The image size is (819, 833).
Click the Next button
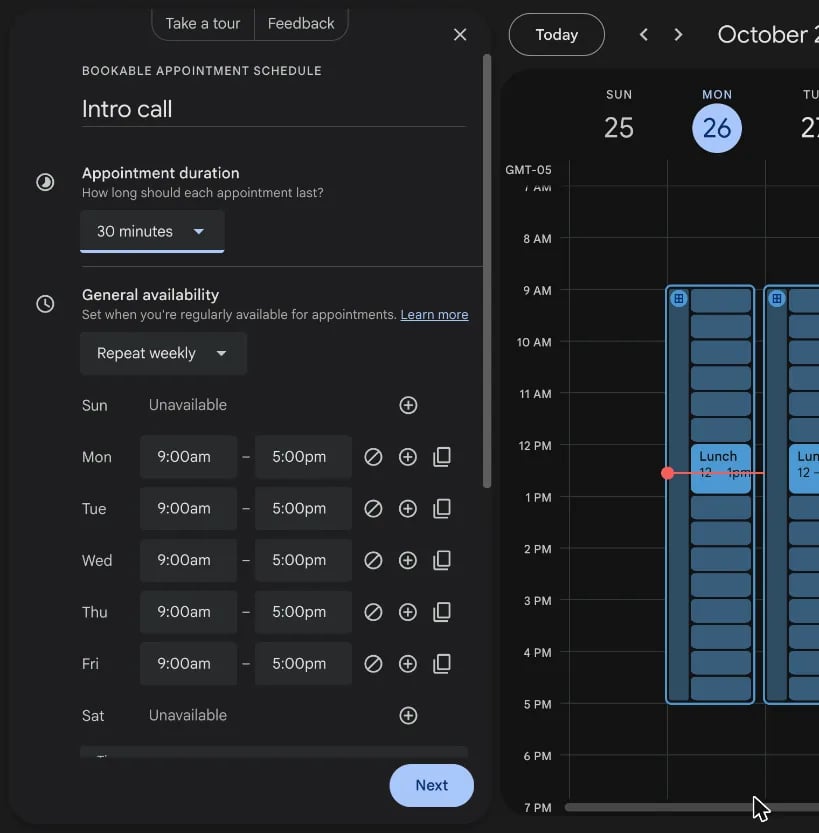432,785
